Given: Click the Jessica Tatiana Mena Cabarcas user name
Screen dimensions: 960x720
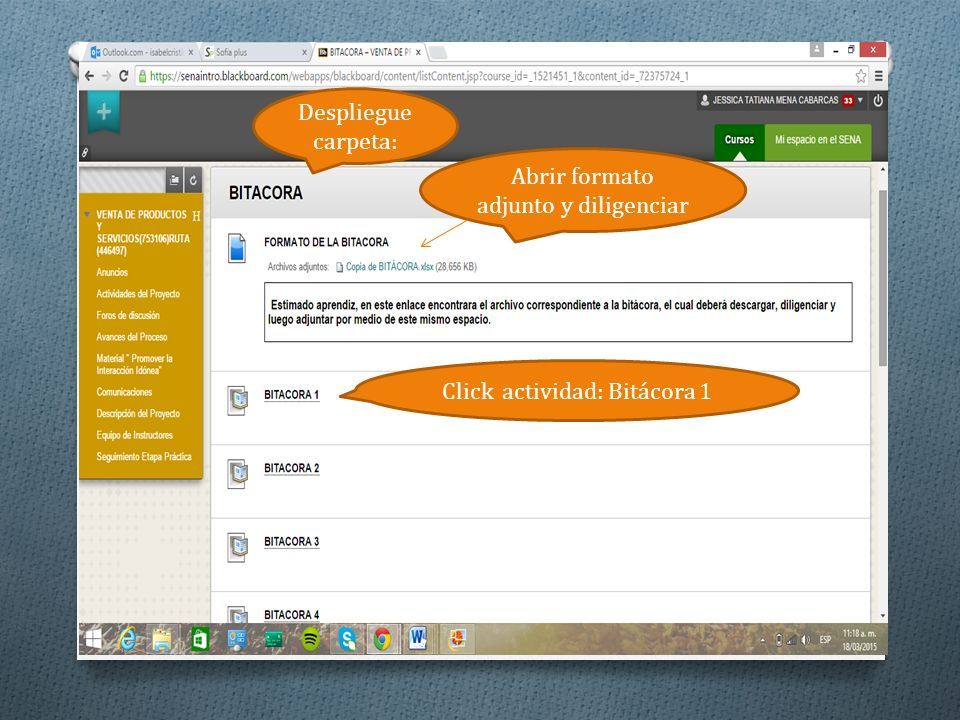Looking at the screenshot, I should pyautogui.click(x=775, y=100).
